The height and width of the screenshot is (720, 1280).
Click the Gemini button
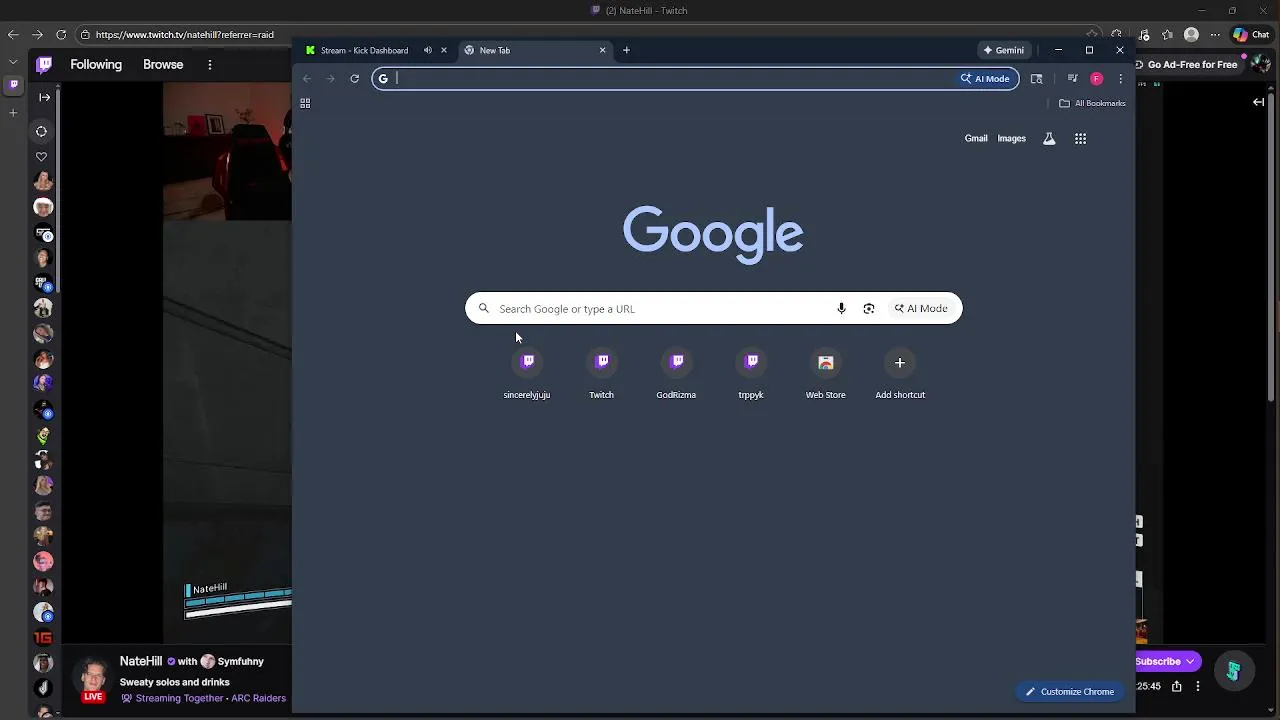[1003, 50]
